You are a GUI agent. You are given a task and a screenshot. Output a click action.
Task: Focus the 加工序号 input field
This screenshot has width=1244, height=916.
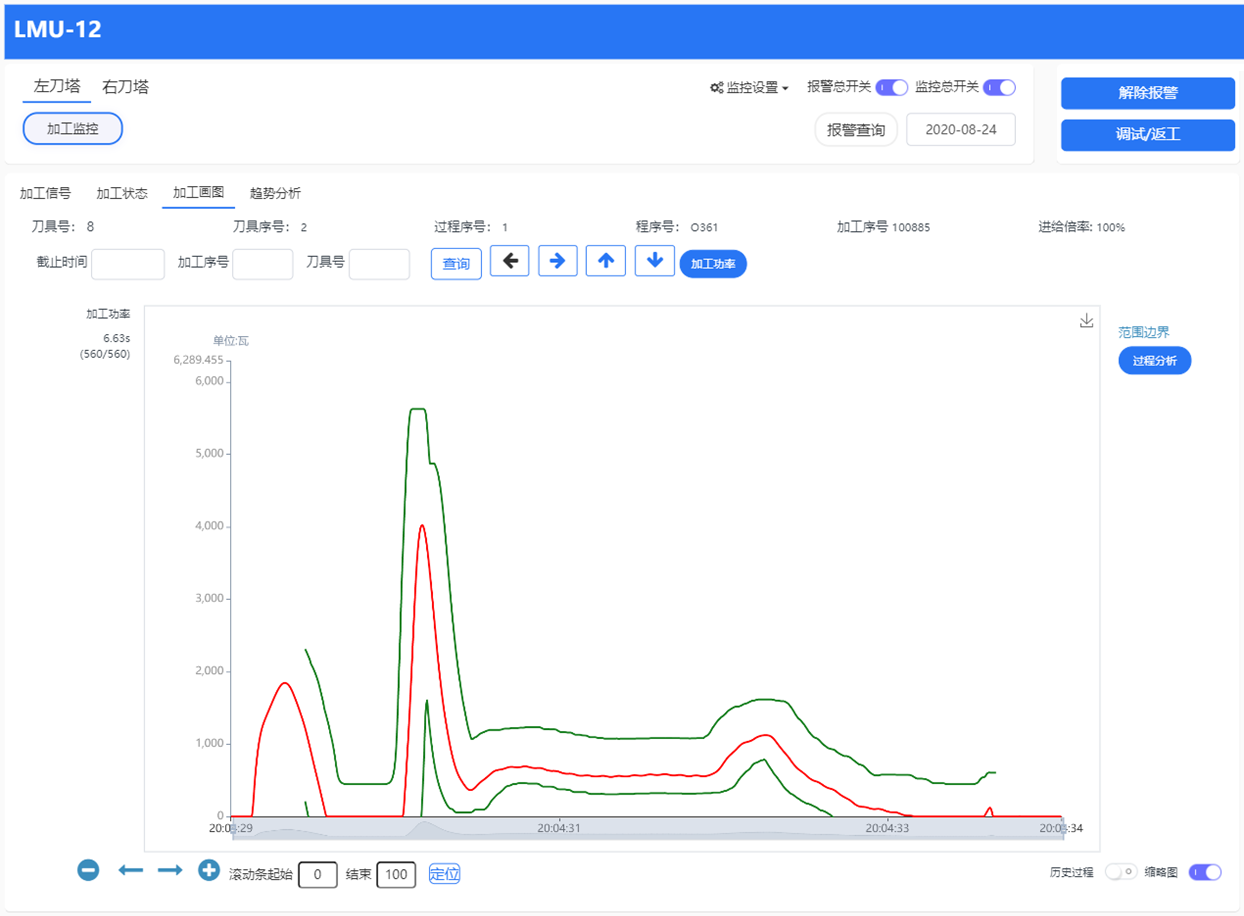tap(263, 264)
